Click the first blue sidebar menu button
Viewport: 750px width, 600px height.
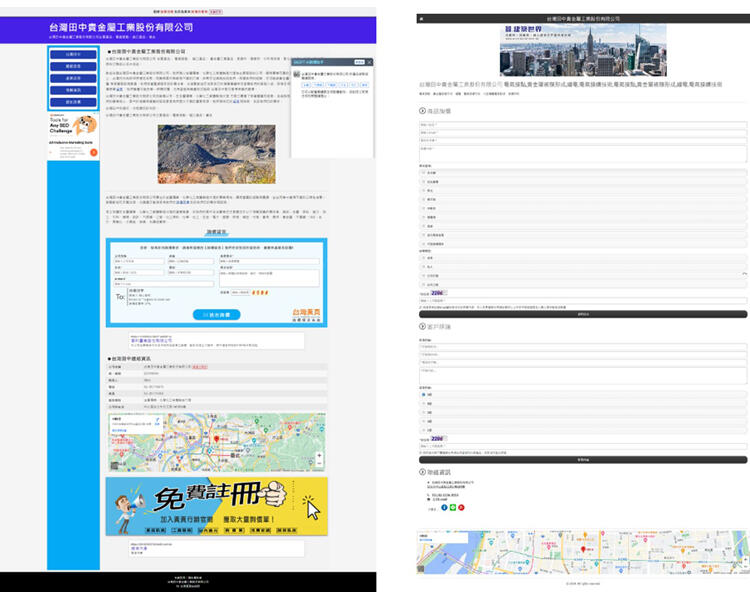point(73,54)
